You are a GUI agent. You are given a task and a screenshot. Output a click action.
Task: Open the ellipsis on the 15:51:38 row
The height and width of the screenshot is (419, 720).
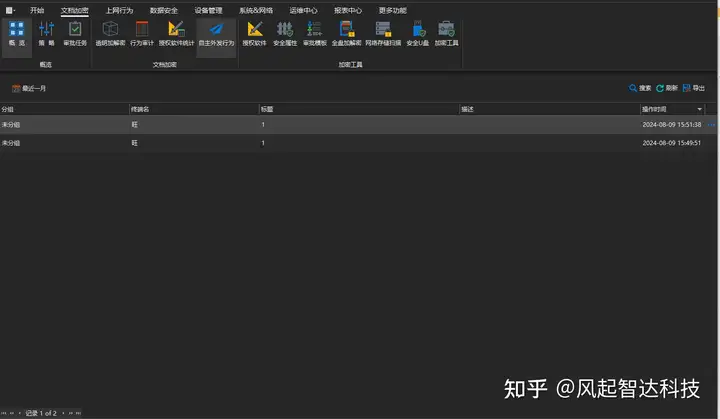(711, 125)
